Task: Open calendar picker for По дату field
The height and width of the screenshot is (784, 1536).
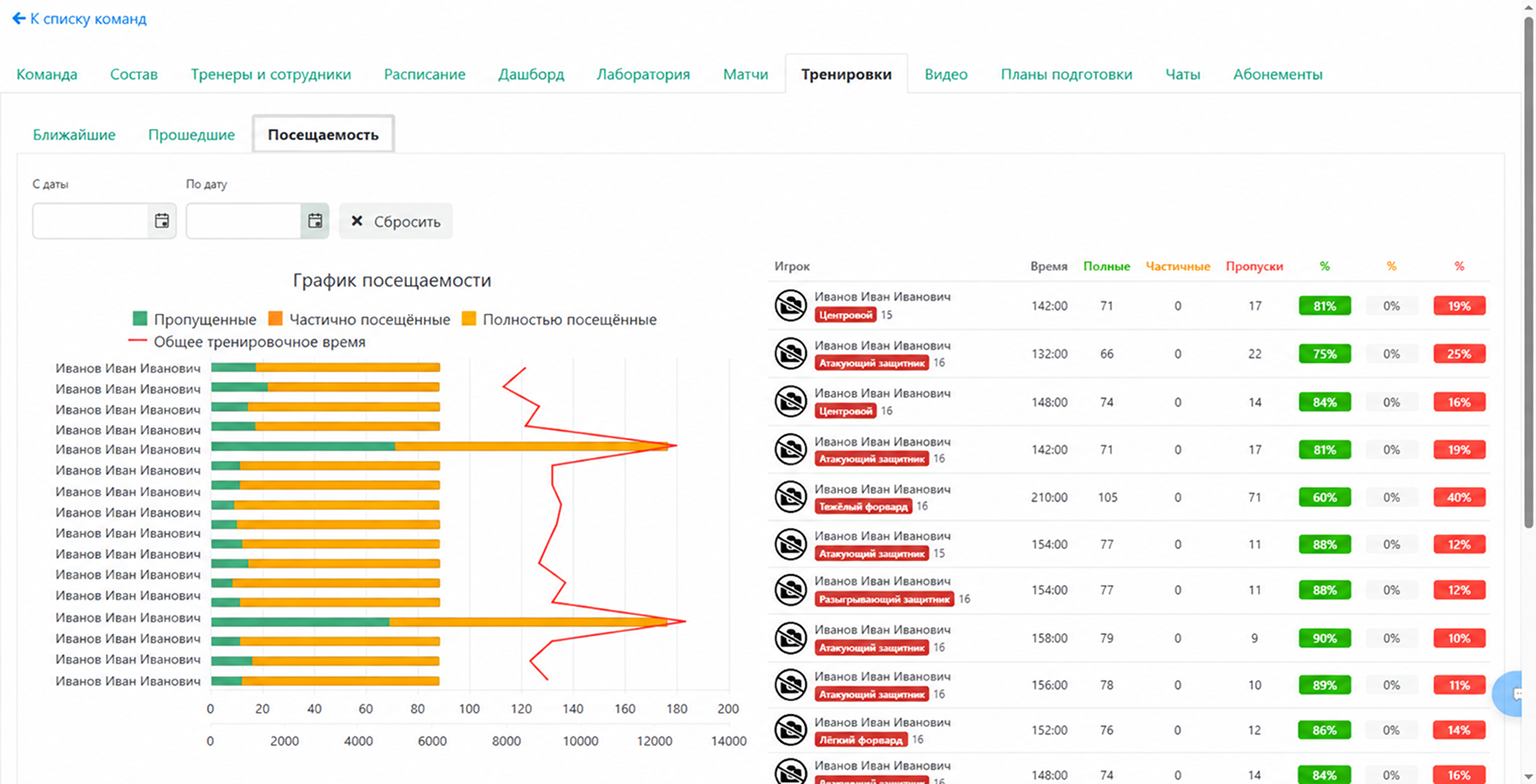Action: (315, 221)
